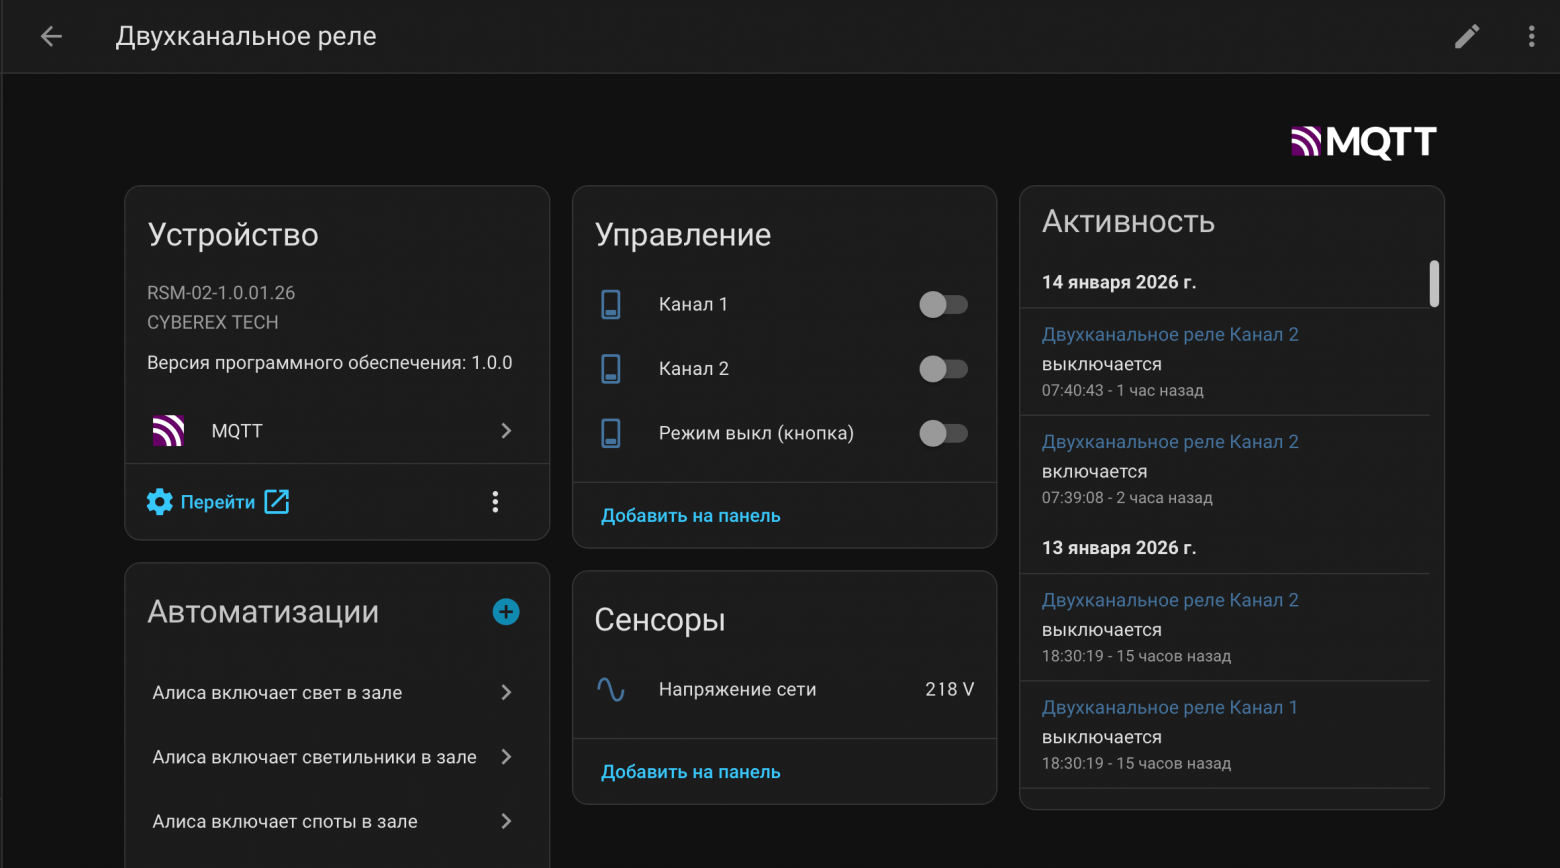The image size is (1560, 868).
Task: Click Двухканальное реле Канал 2 activity link
Action: tap(1170, 333)
